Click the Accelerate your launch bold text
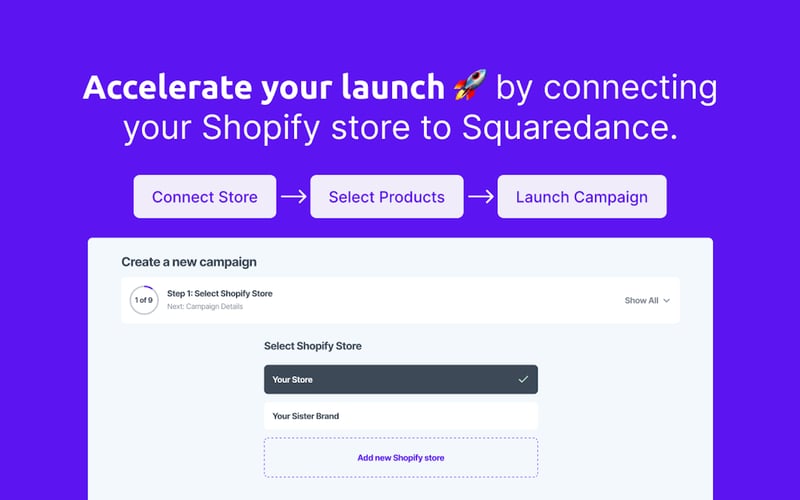 (264, 87)
